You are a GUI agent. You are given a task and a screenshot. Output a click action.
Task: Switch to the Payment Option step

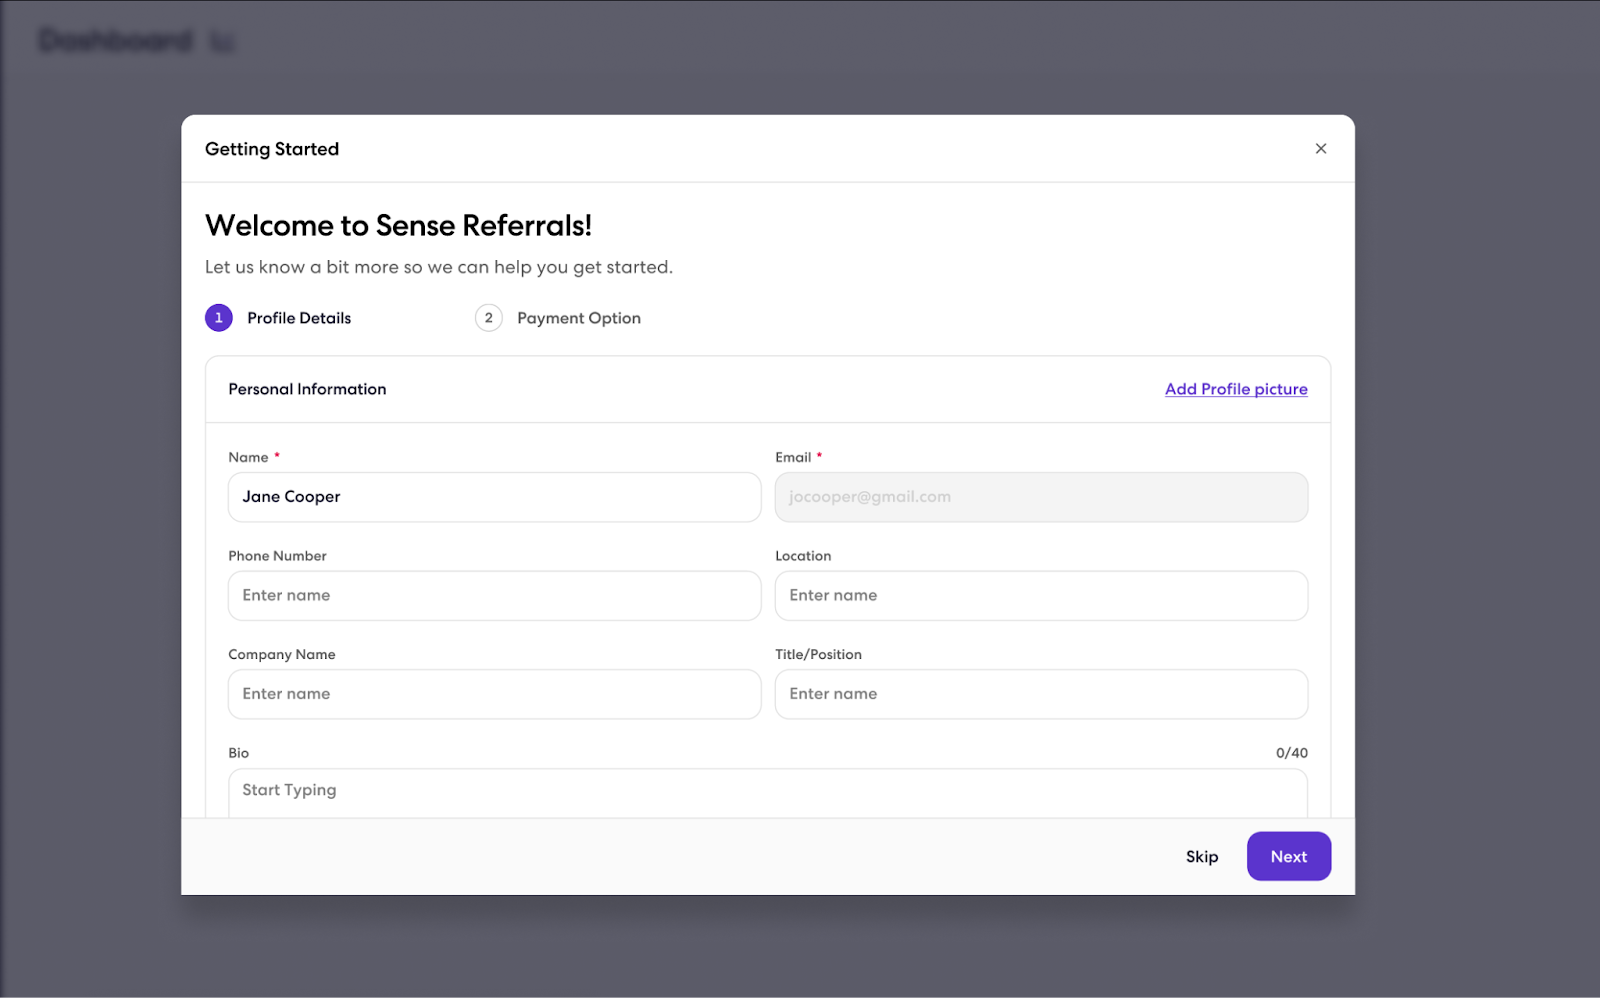coord(578,317)
